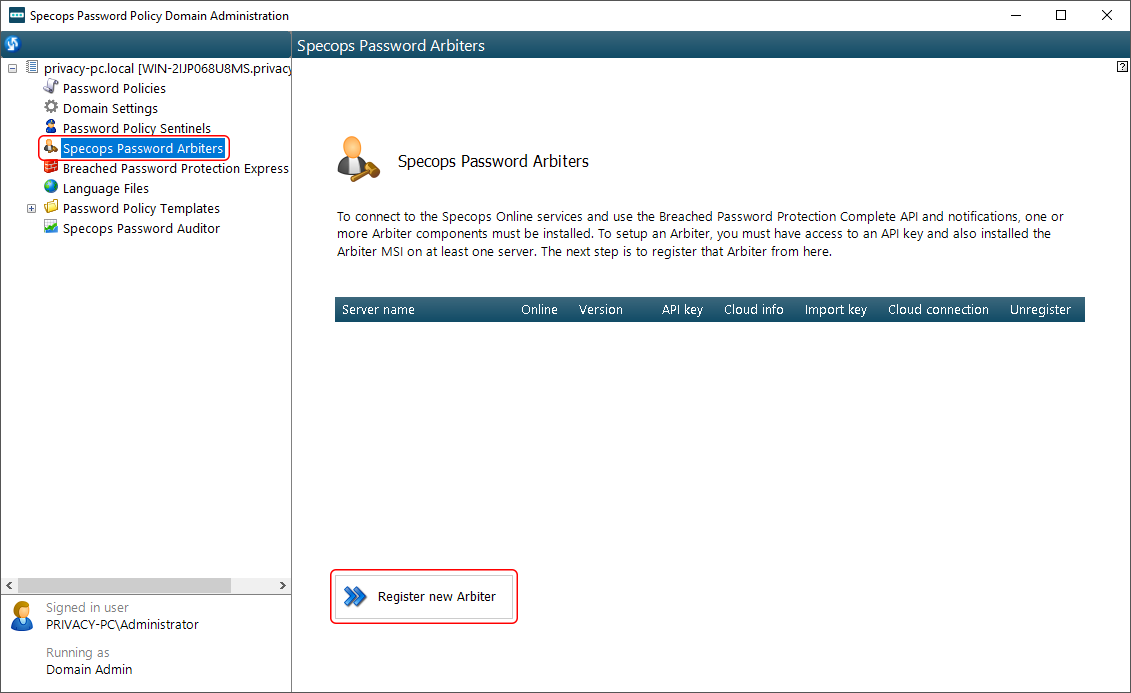This screenshot has width=1131, height=693.
Task: Click the Version column header
Action: pos(601,309)
